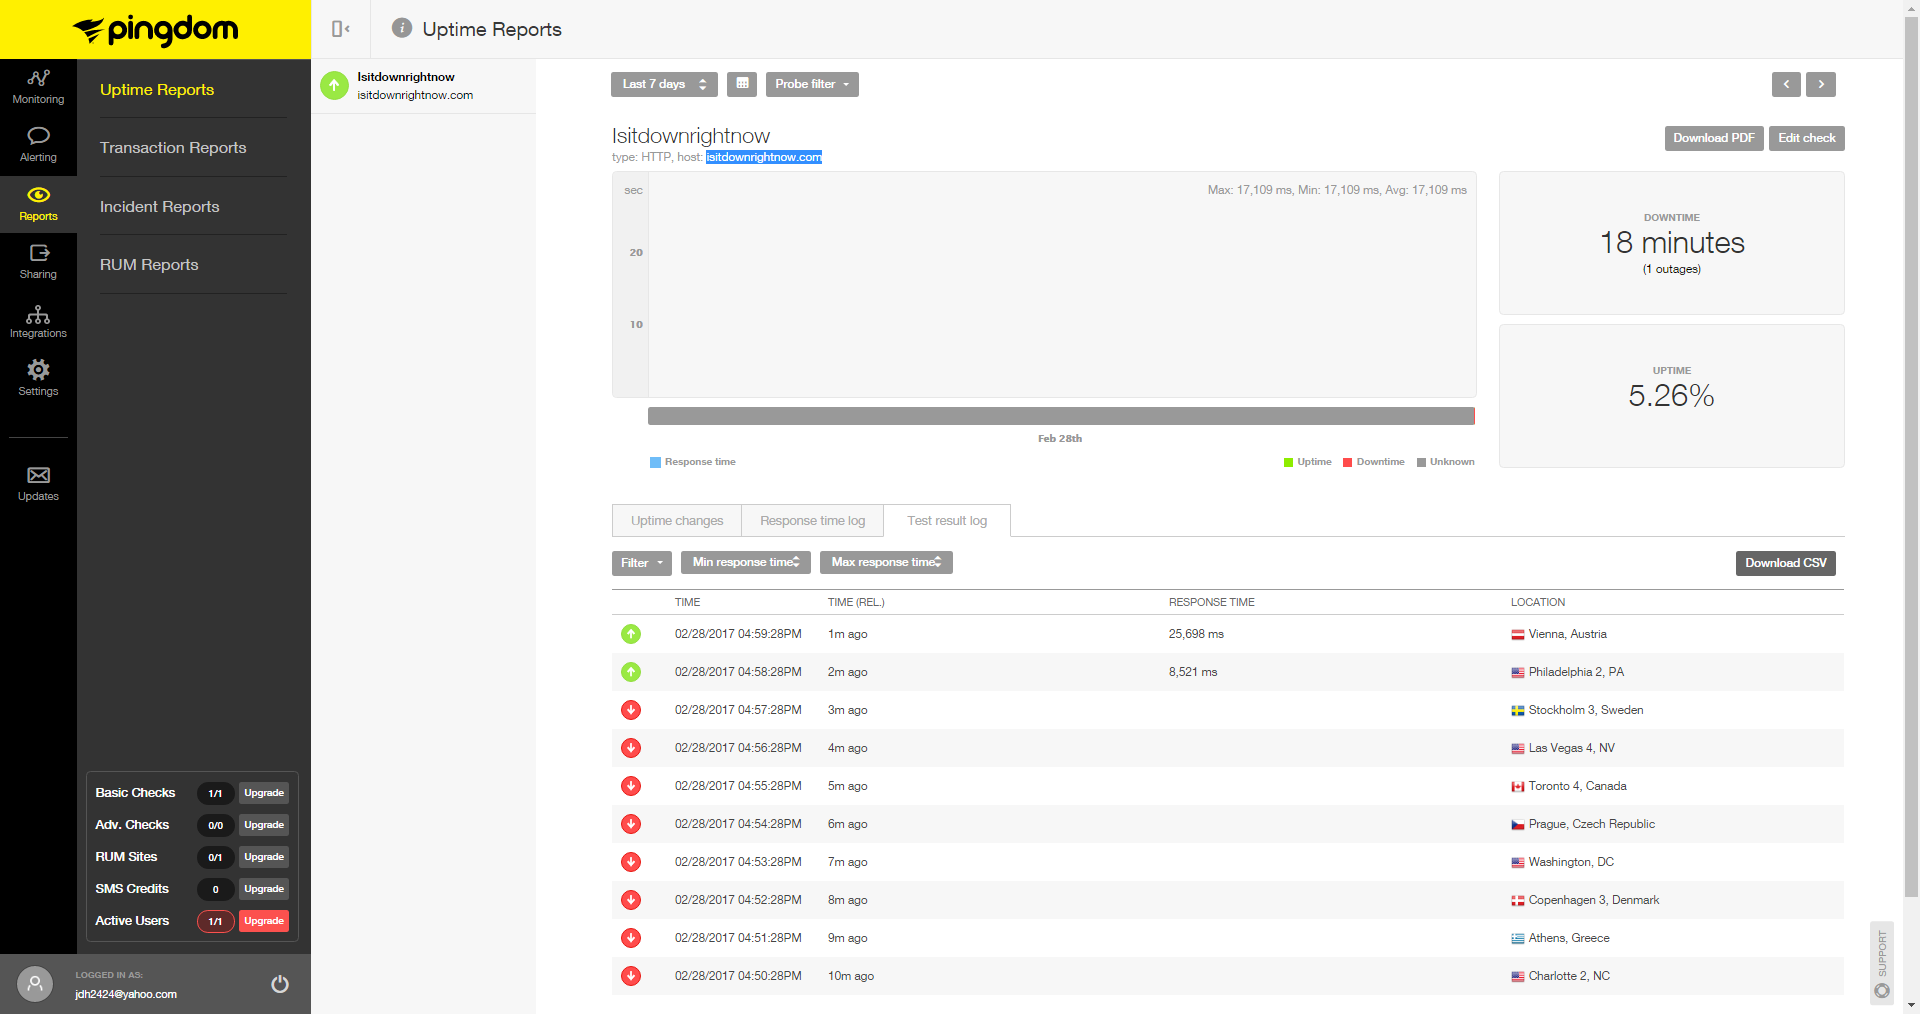Viewport: 1920px width, 1014px height.
Task: Click the down status icon for 04:50:28PM row
Action: [631, 976]
